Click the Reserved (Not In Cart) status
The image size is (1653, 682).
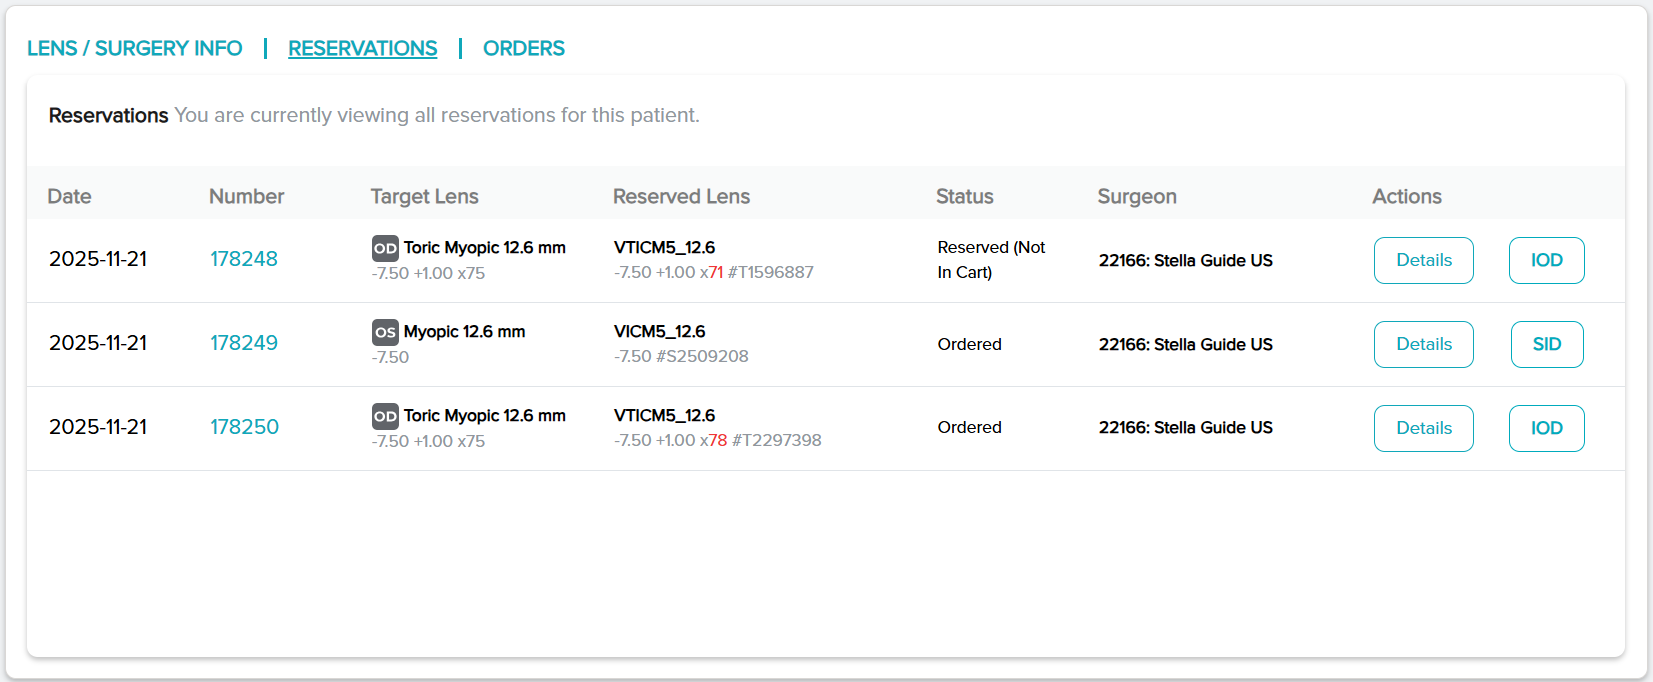[x=990, y=259]
